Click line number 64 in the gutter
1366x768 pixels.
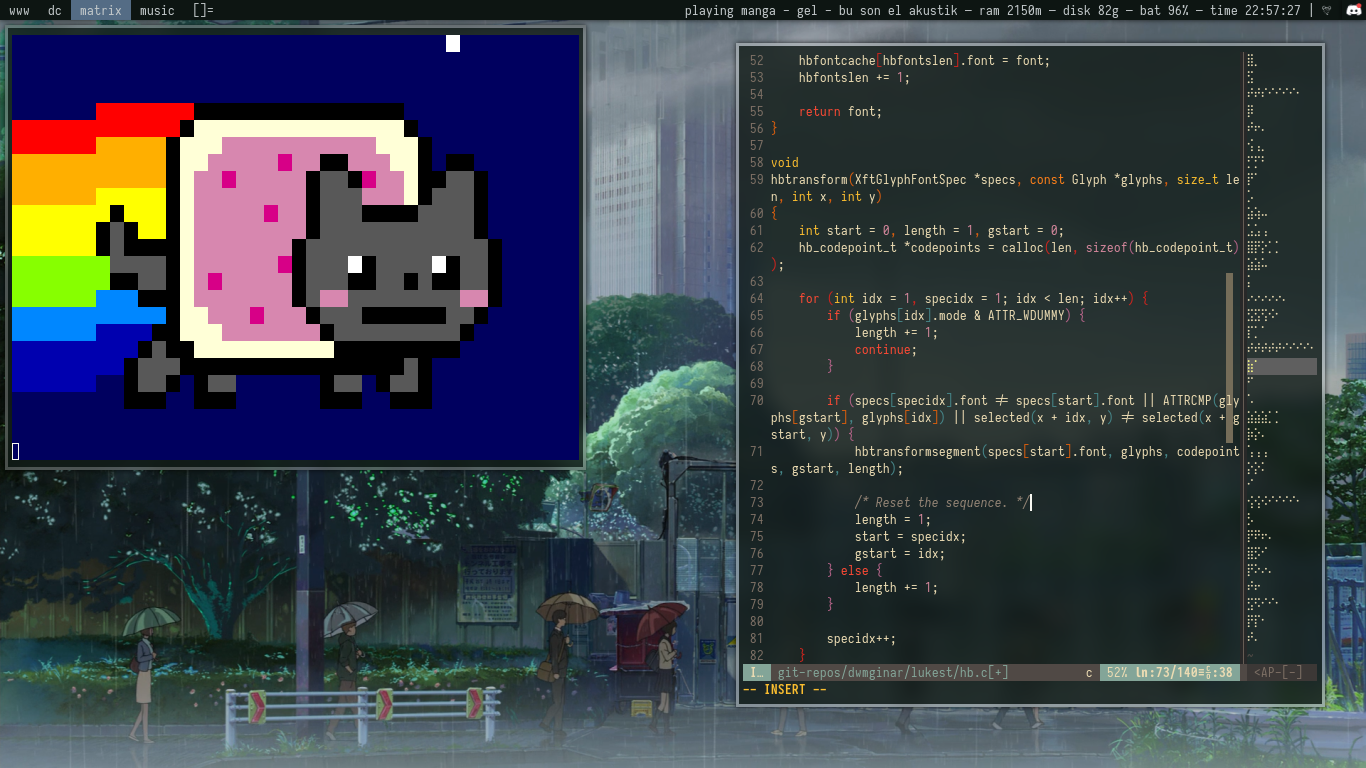pyautogui.click(x=756, y=298)
